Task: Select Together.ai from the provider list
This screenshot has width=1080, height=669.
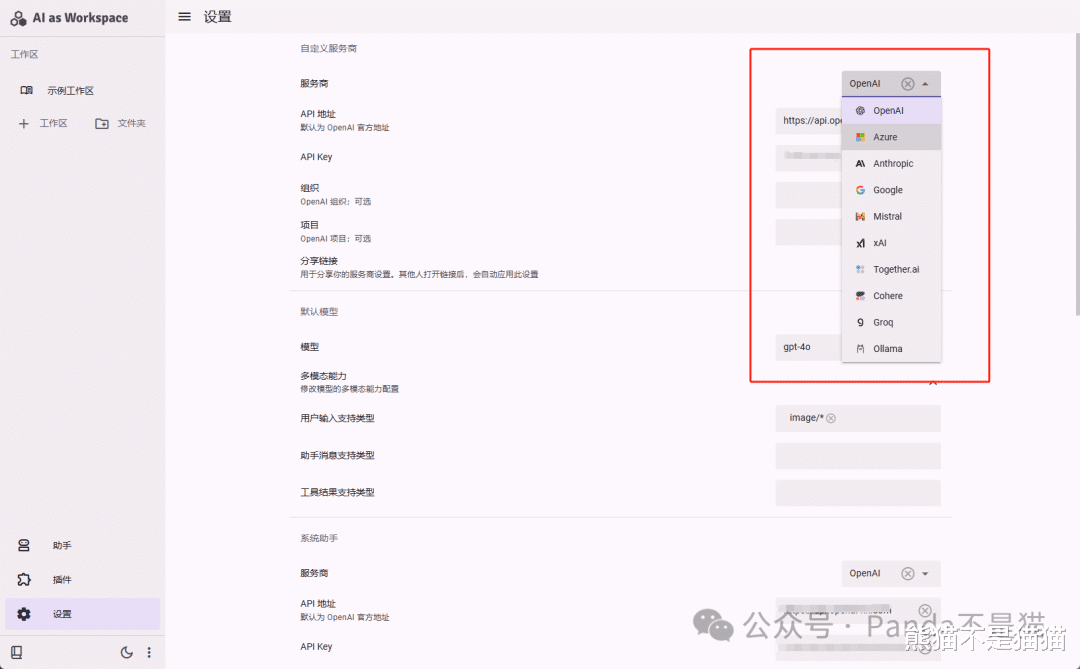Action: 891,269
